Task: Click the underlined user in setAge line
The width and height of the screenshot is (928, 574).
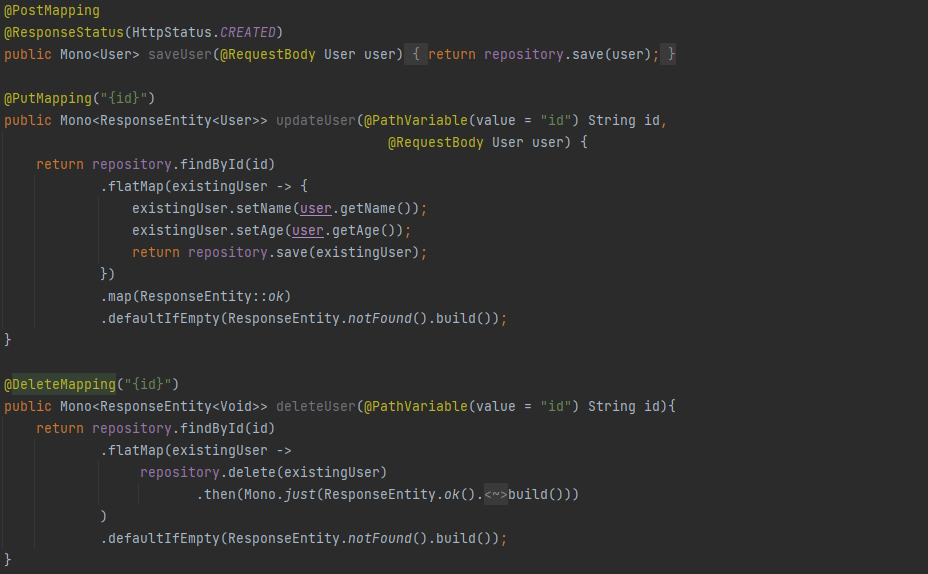Action: [x=308, y=231]
